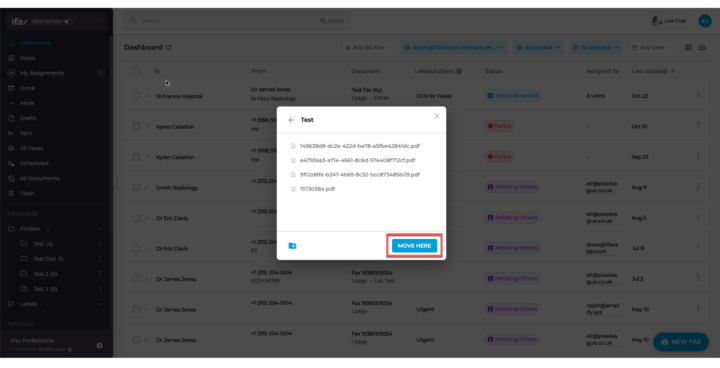Open Test 3 (0) folder

(x=45, y=289)
